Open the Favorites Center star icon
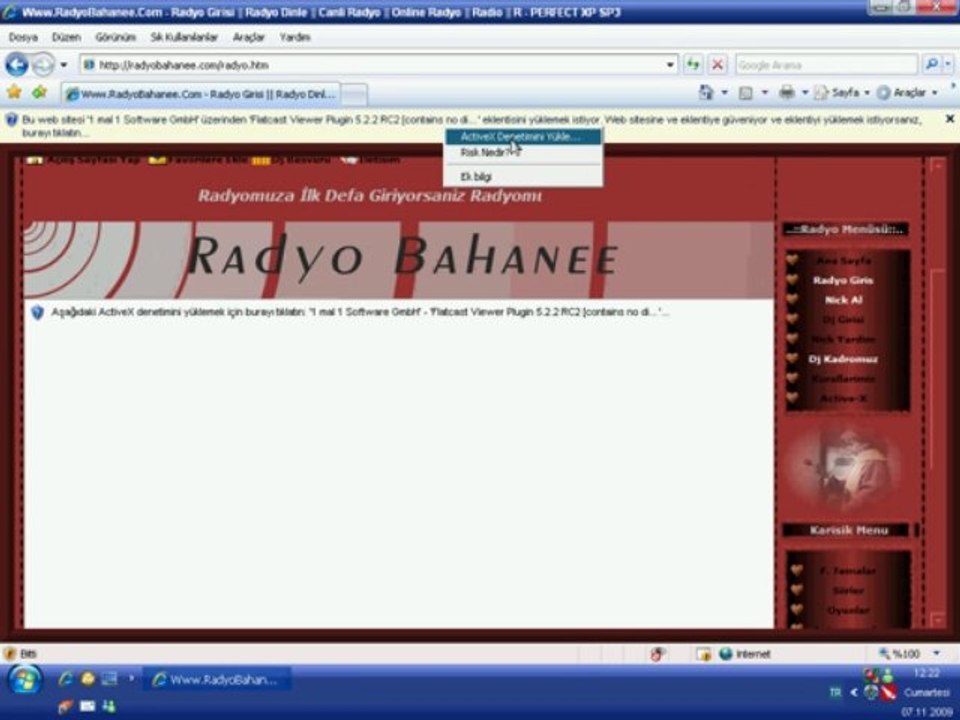This screenshot has width=960, height=720. (14, 92)
